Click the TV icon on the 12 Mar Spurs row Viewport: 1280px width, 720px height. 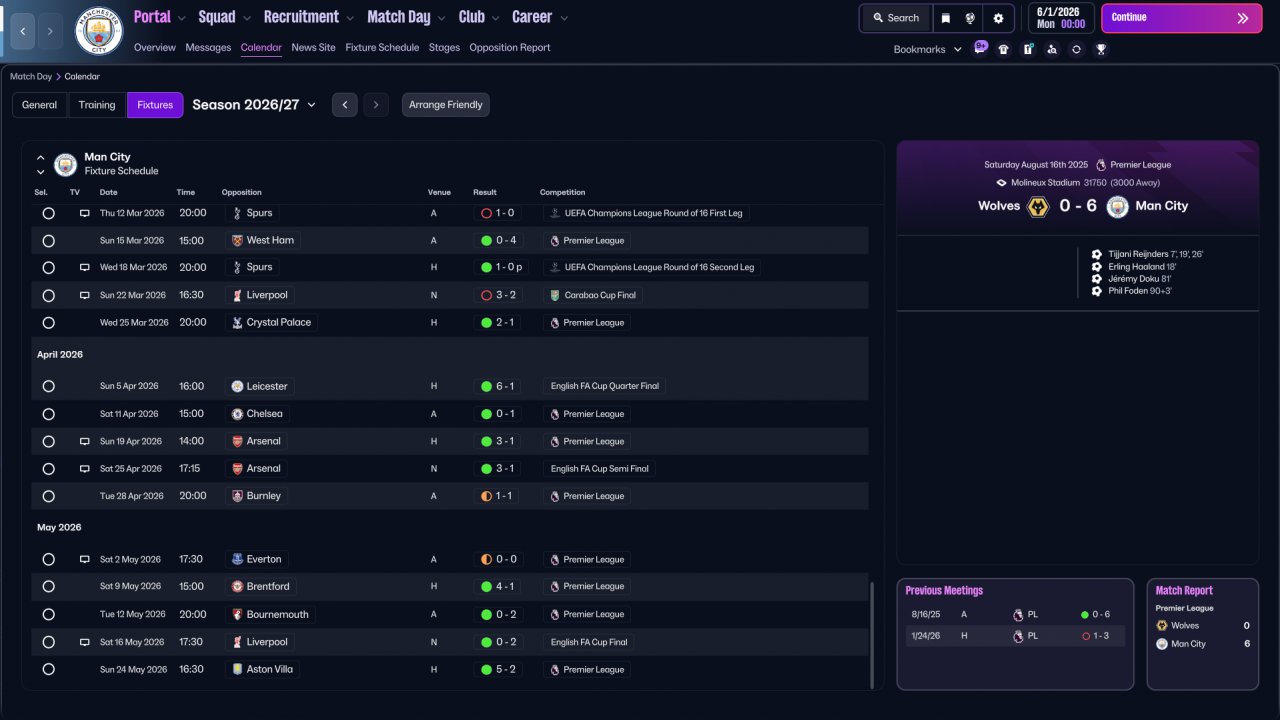point(85,213)
